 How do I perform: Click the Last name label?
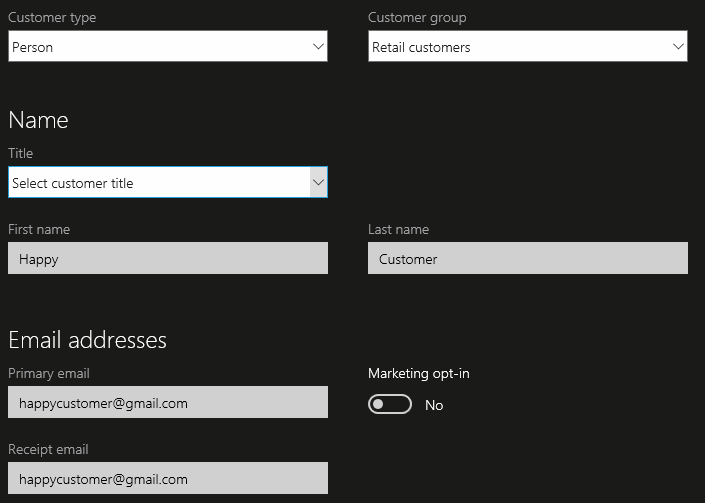398,230
